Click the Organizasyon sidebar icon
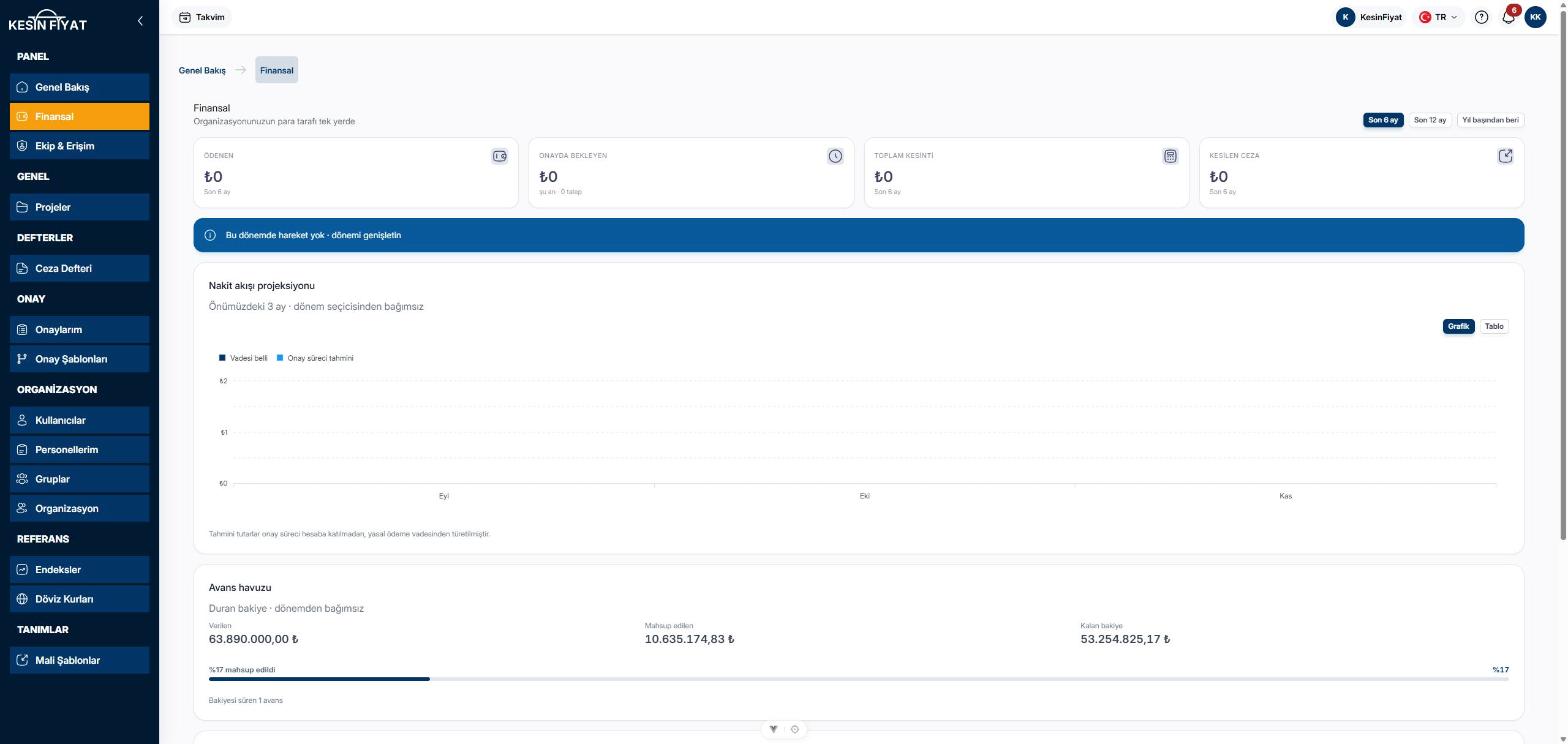The image size is (1568, 744). point(22,509)
